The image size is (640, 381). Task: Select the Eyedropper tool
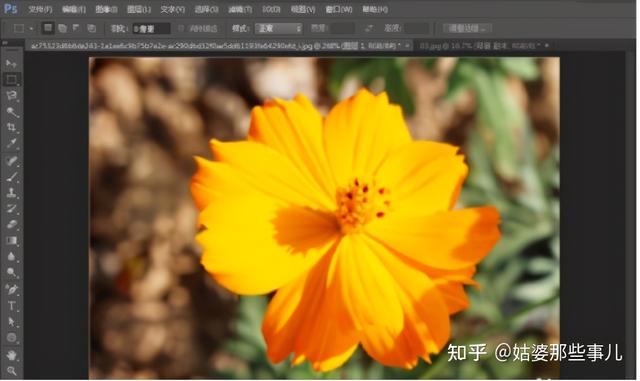click(11, 143)
